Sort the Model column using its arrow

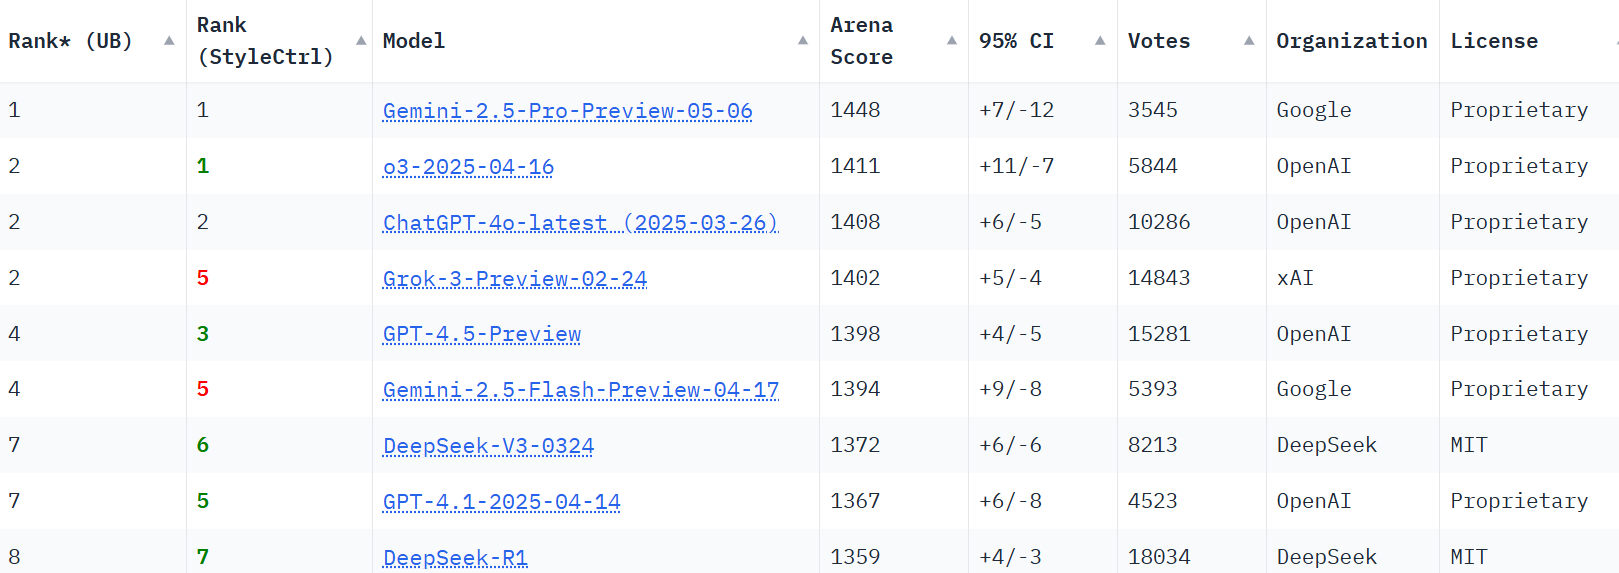tap(802, 41)
